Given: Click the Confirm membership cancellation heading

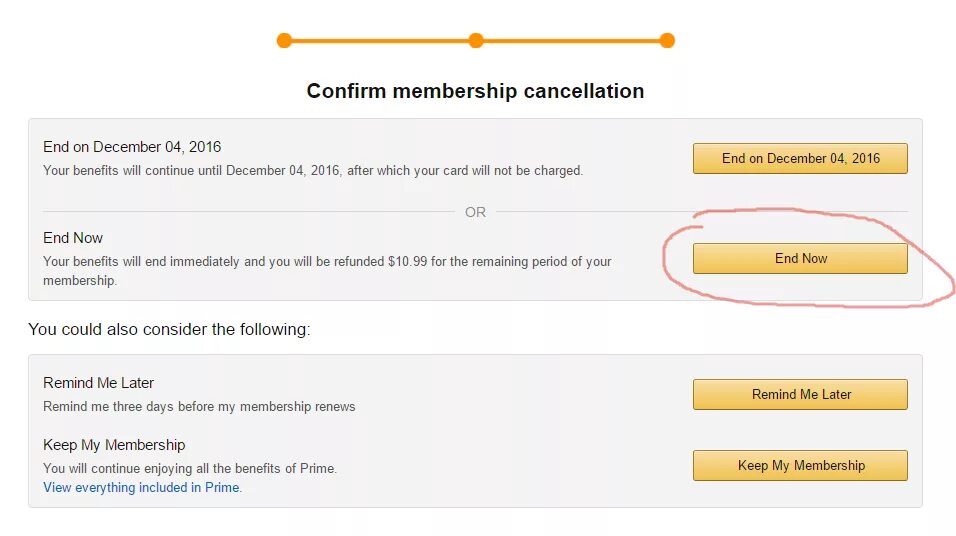Looking at the screenshot, I should [475, 91].
